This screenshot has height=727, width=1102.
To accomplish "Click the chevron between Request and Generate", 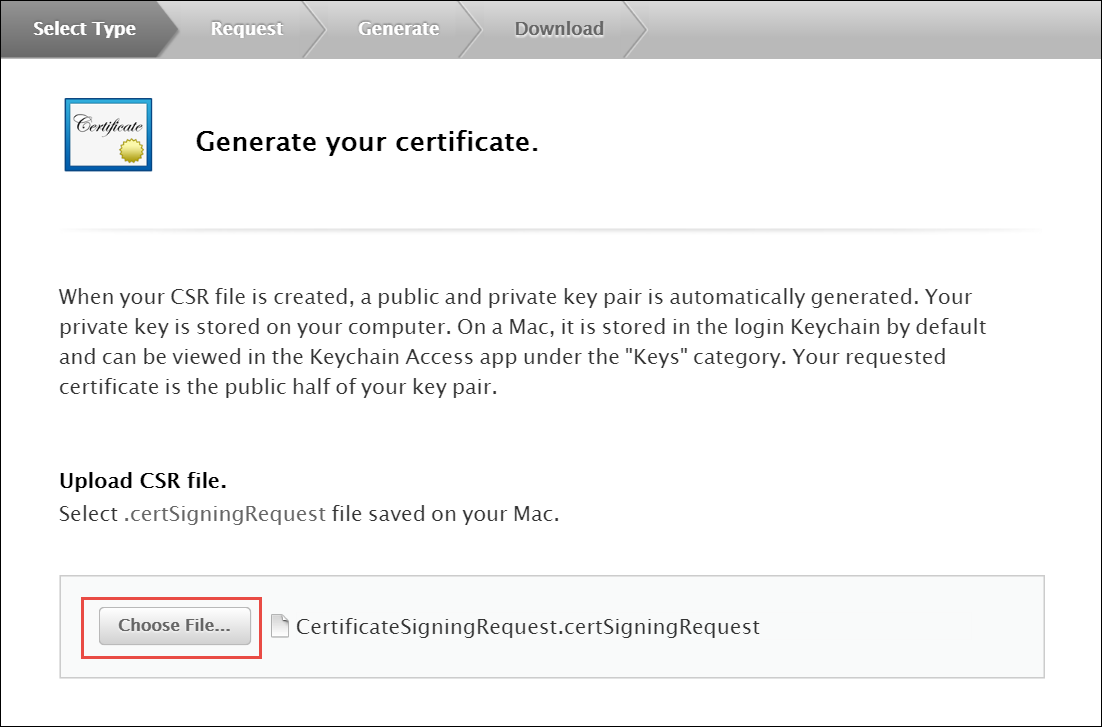I will click(x=318, y=29).
